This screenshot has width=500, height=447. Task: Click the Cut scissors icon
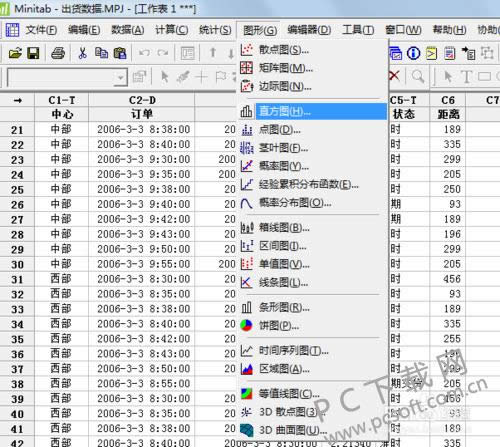click(82, 53)
